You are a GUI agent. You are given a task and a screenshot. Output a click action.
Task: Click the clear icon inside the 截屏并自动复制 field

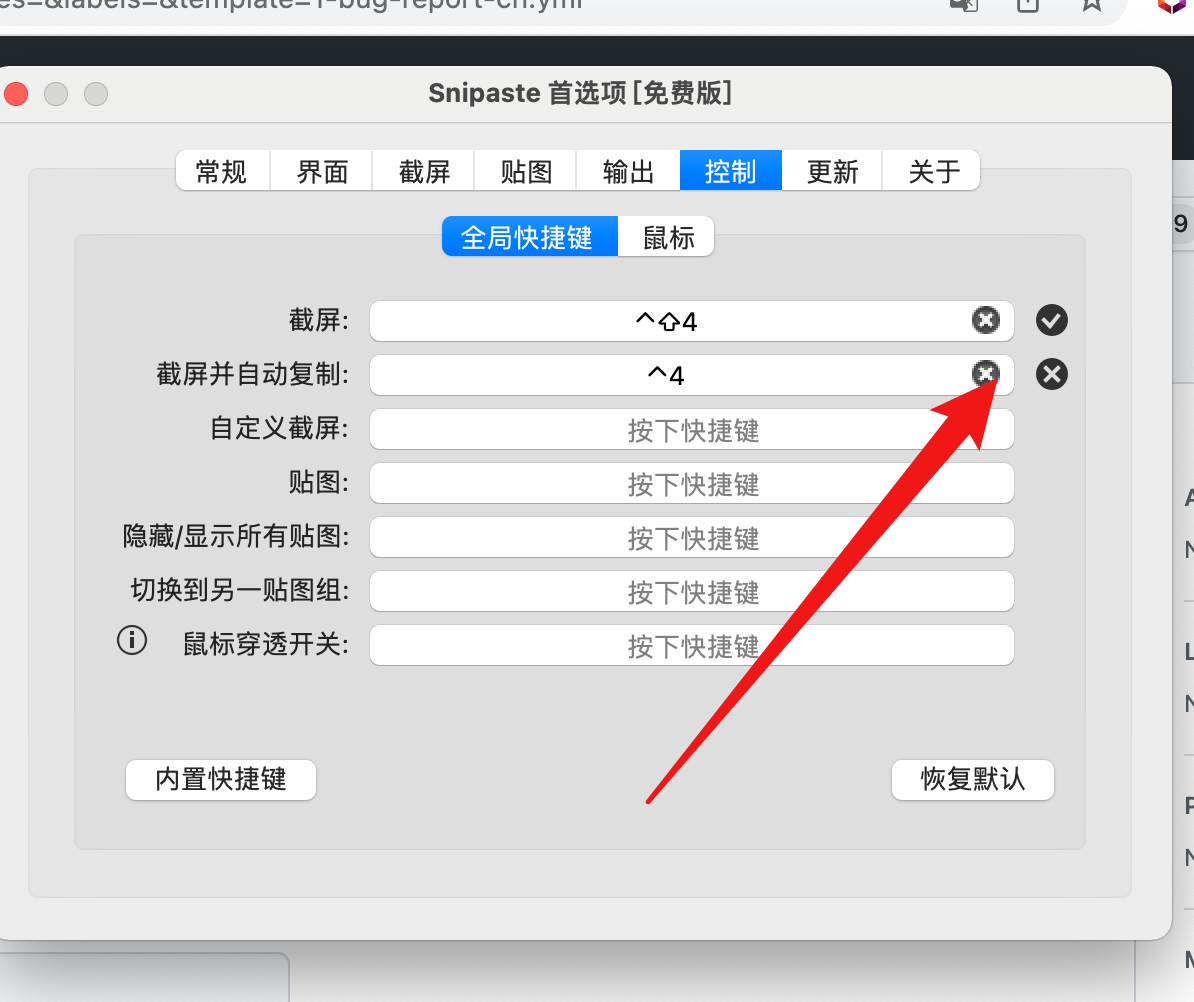[x=986, y=374]
